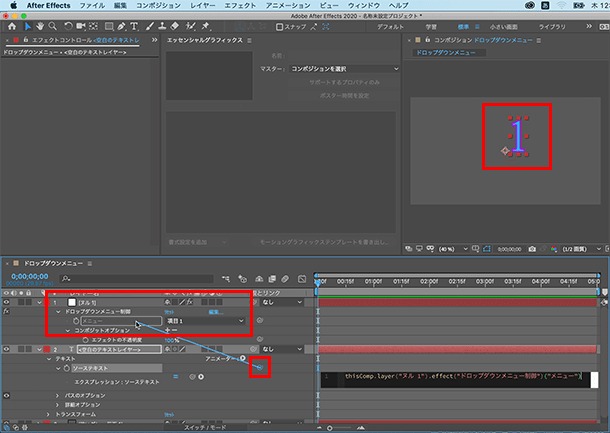This screenshot has width=610, height=433.
Task: Click the draft 3D icon in timeline
Action: click(242, 279)
